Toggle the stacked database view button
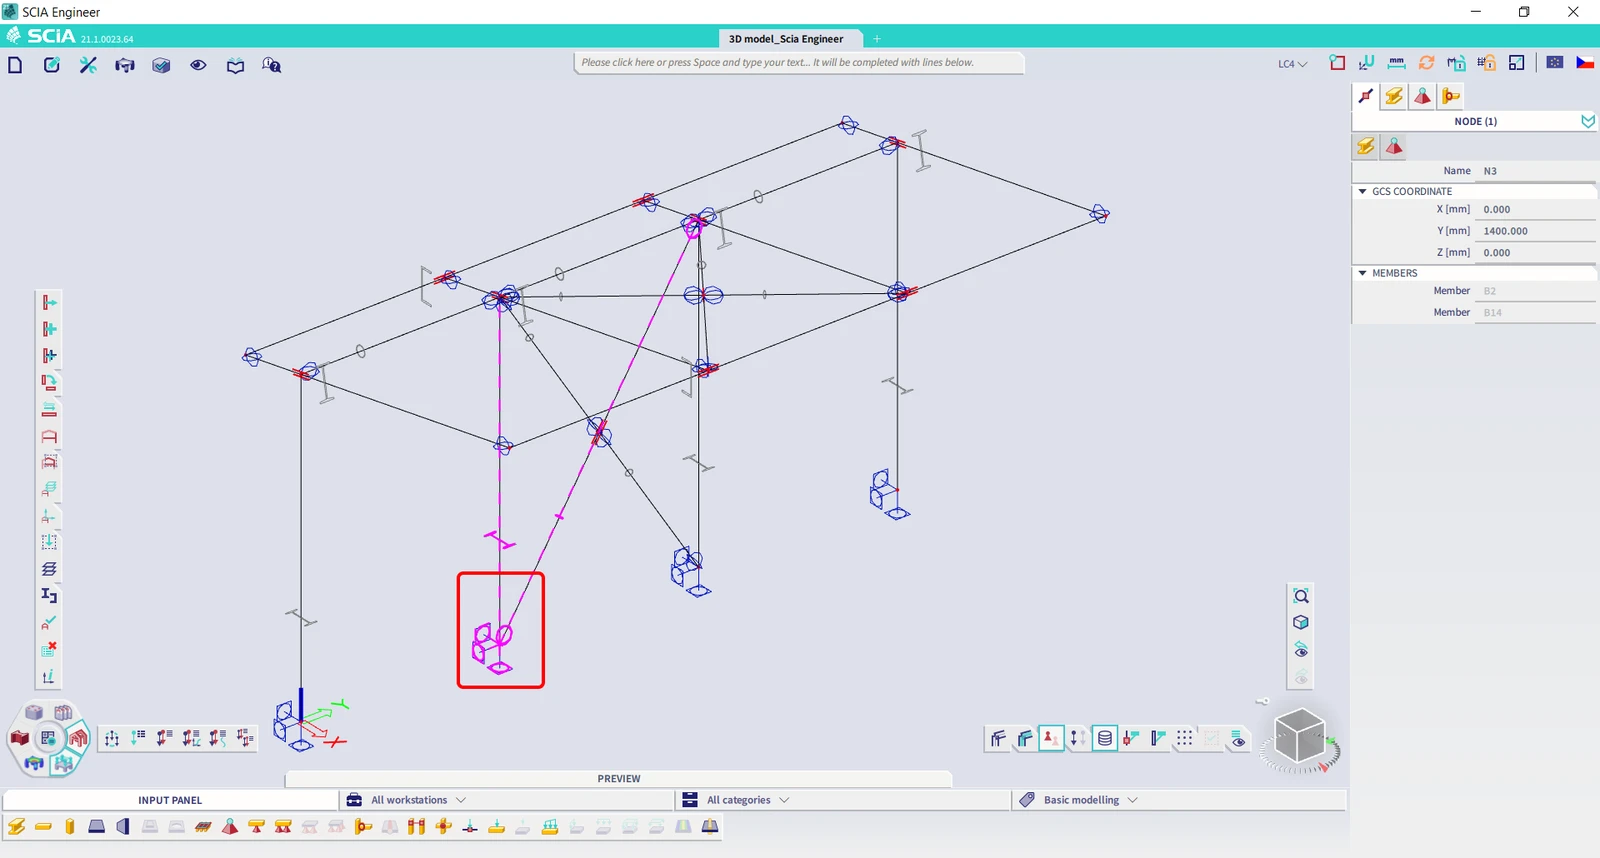This screenshot has height=858, width=1600. 1105,738
